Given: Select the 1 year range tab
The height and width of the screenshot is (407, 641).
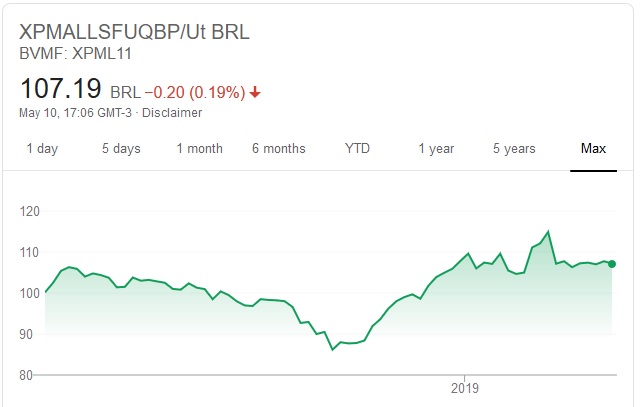Looking at the screenshot, I should pos(436,149).
